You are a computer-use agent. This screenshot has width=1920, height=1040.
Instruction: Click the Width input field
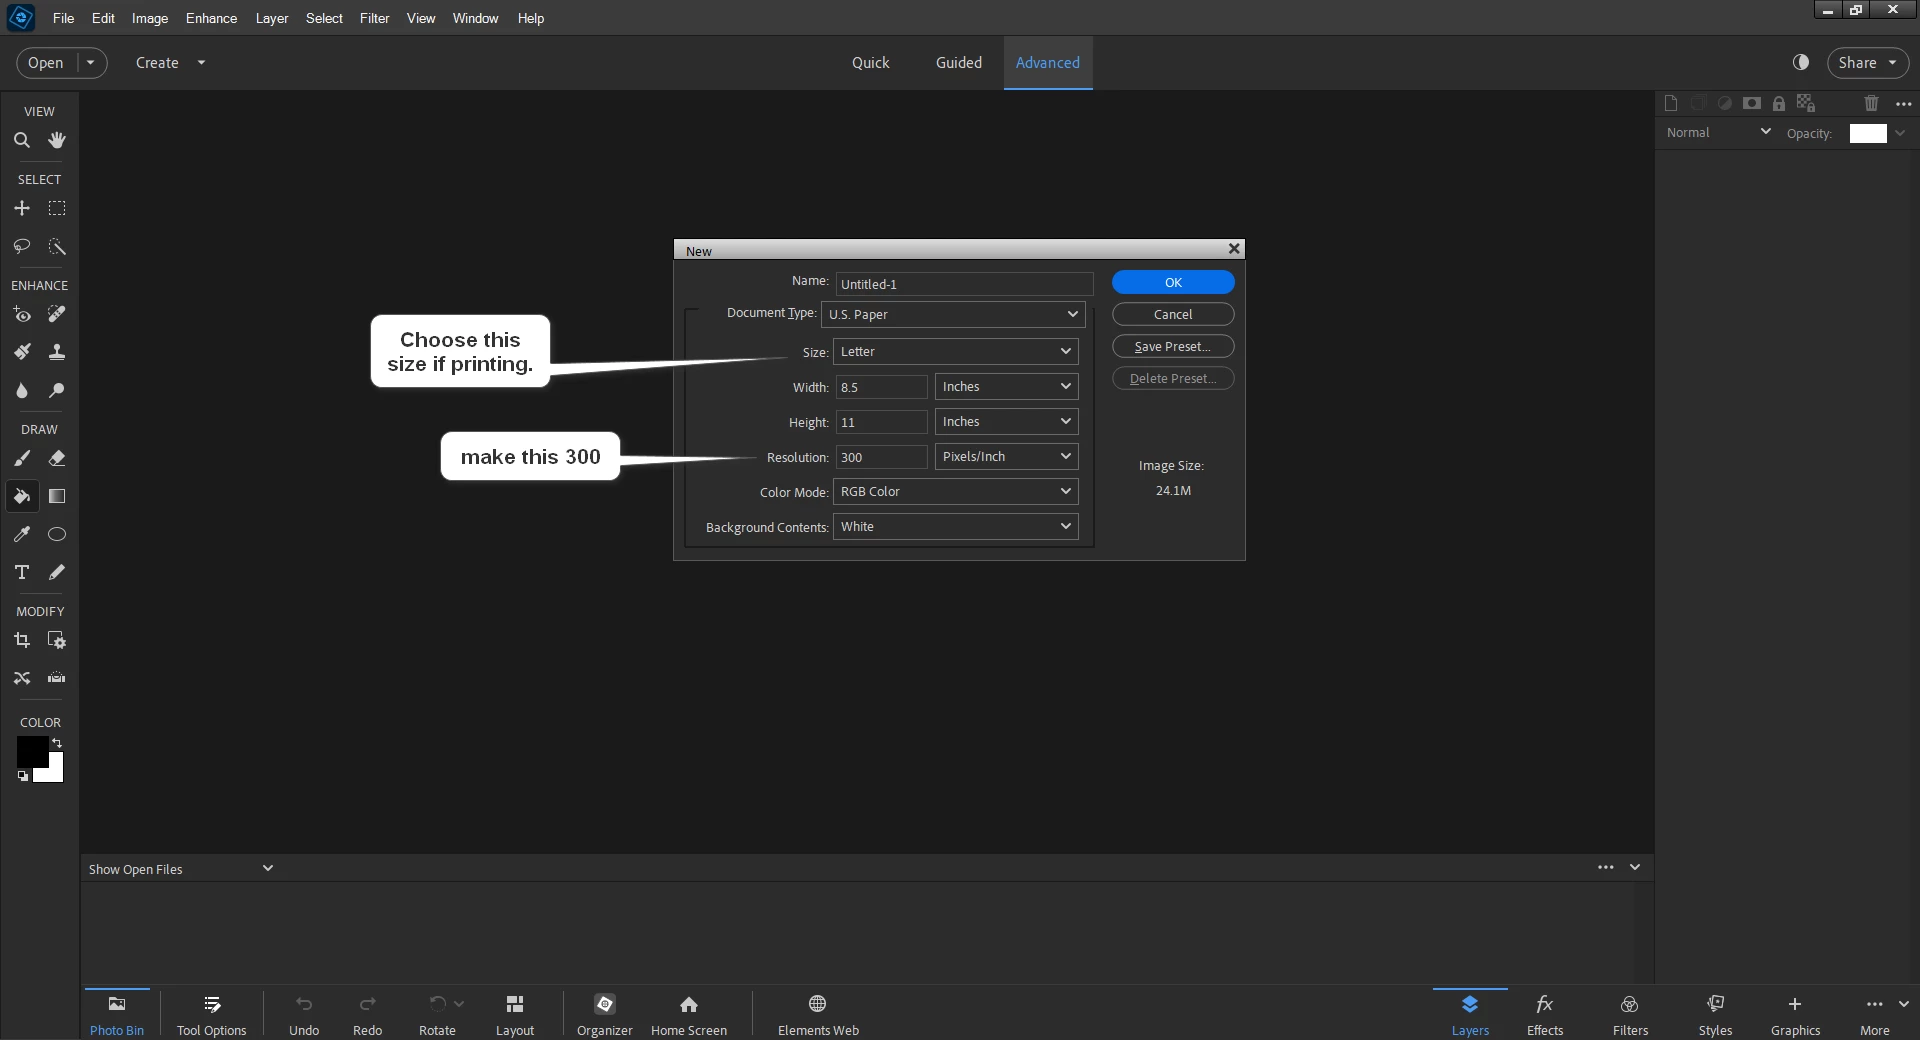(x=881, y=387)
